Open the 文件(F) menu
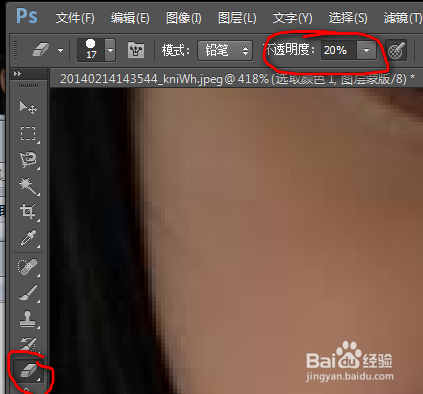 point(75,18)
